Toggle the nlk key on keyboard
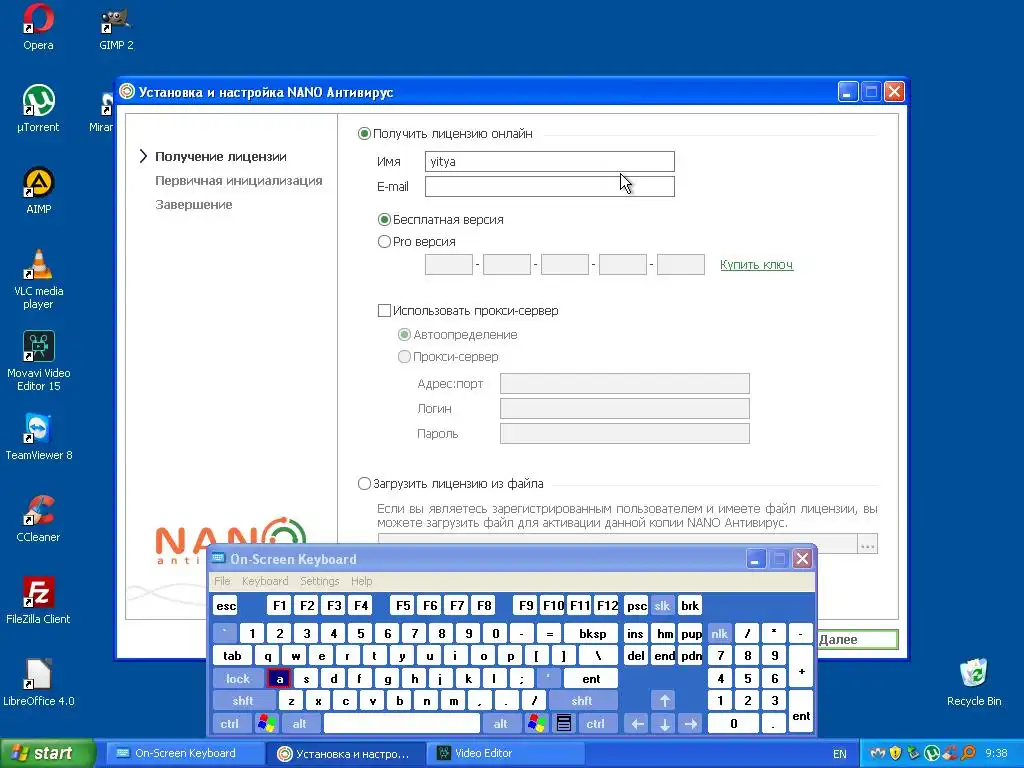1024x768 pixels. tap(719, 633)
